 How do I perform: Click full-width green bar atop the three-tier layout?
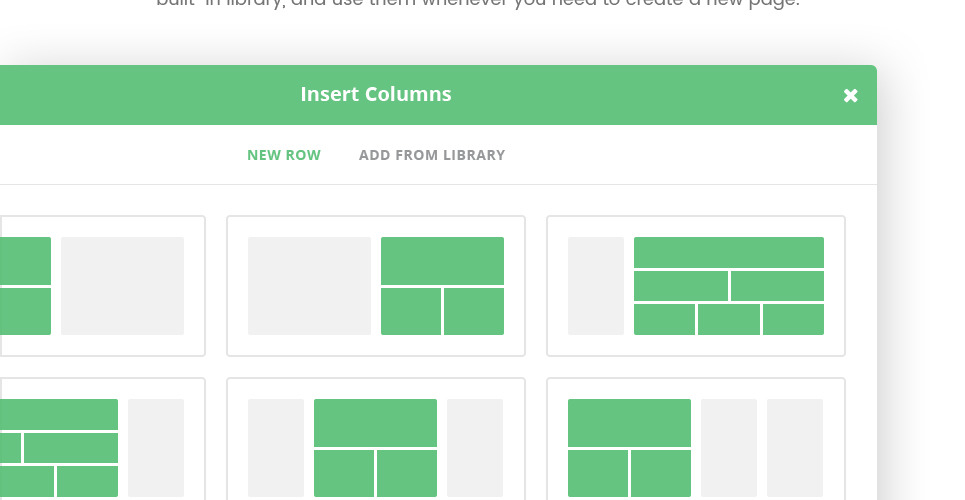pos(728,252)
